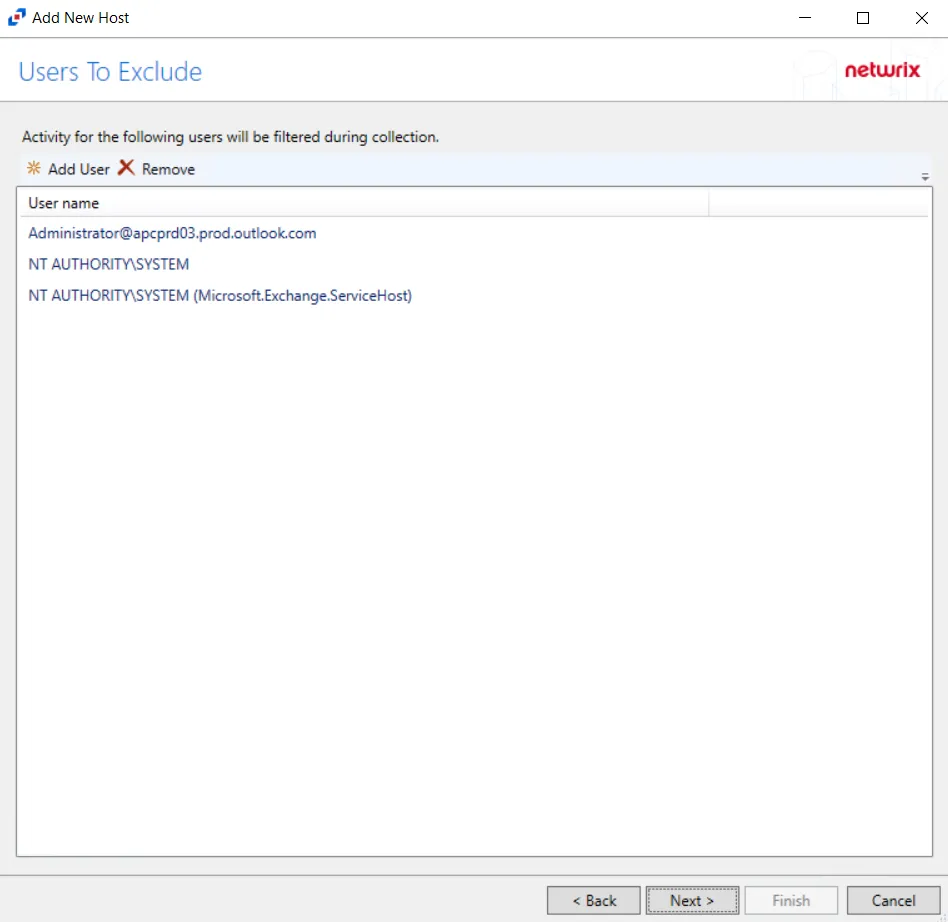Minimize the Add New Host window
Viewport: 948px width, 922px height.
(805, 18)
